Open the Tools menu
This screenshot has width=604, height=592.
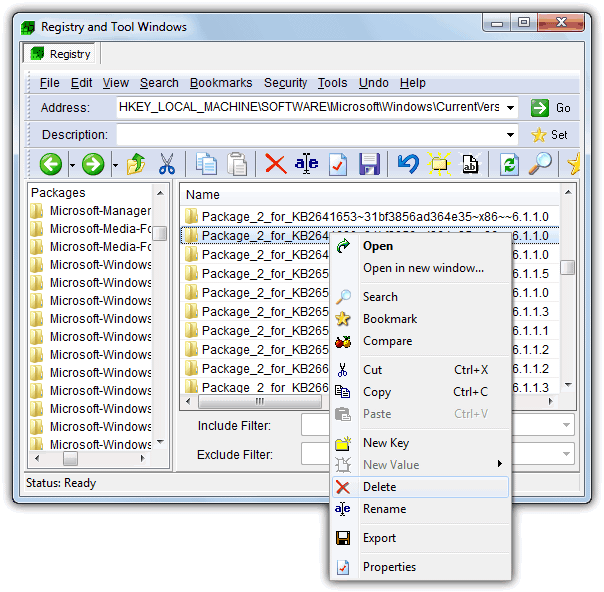point(332,83)
